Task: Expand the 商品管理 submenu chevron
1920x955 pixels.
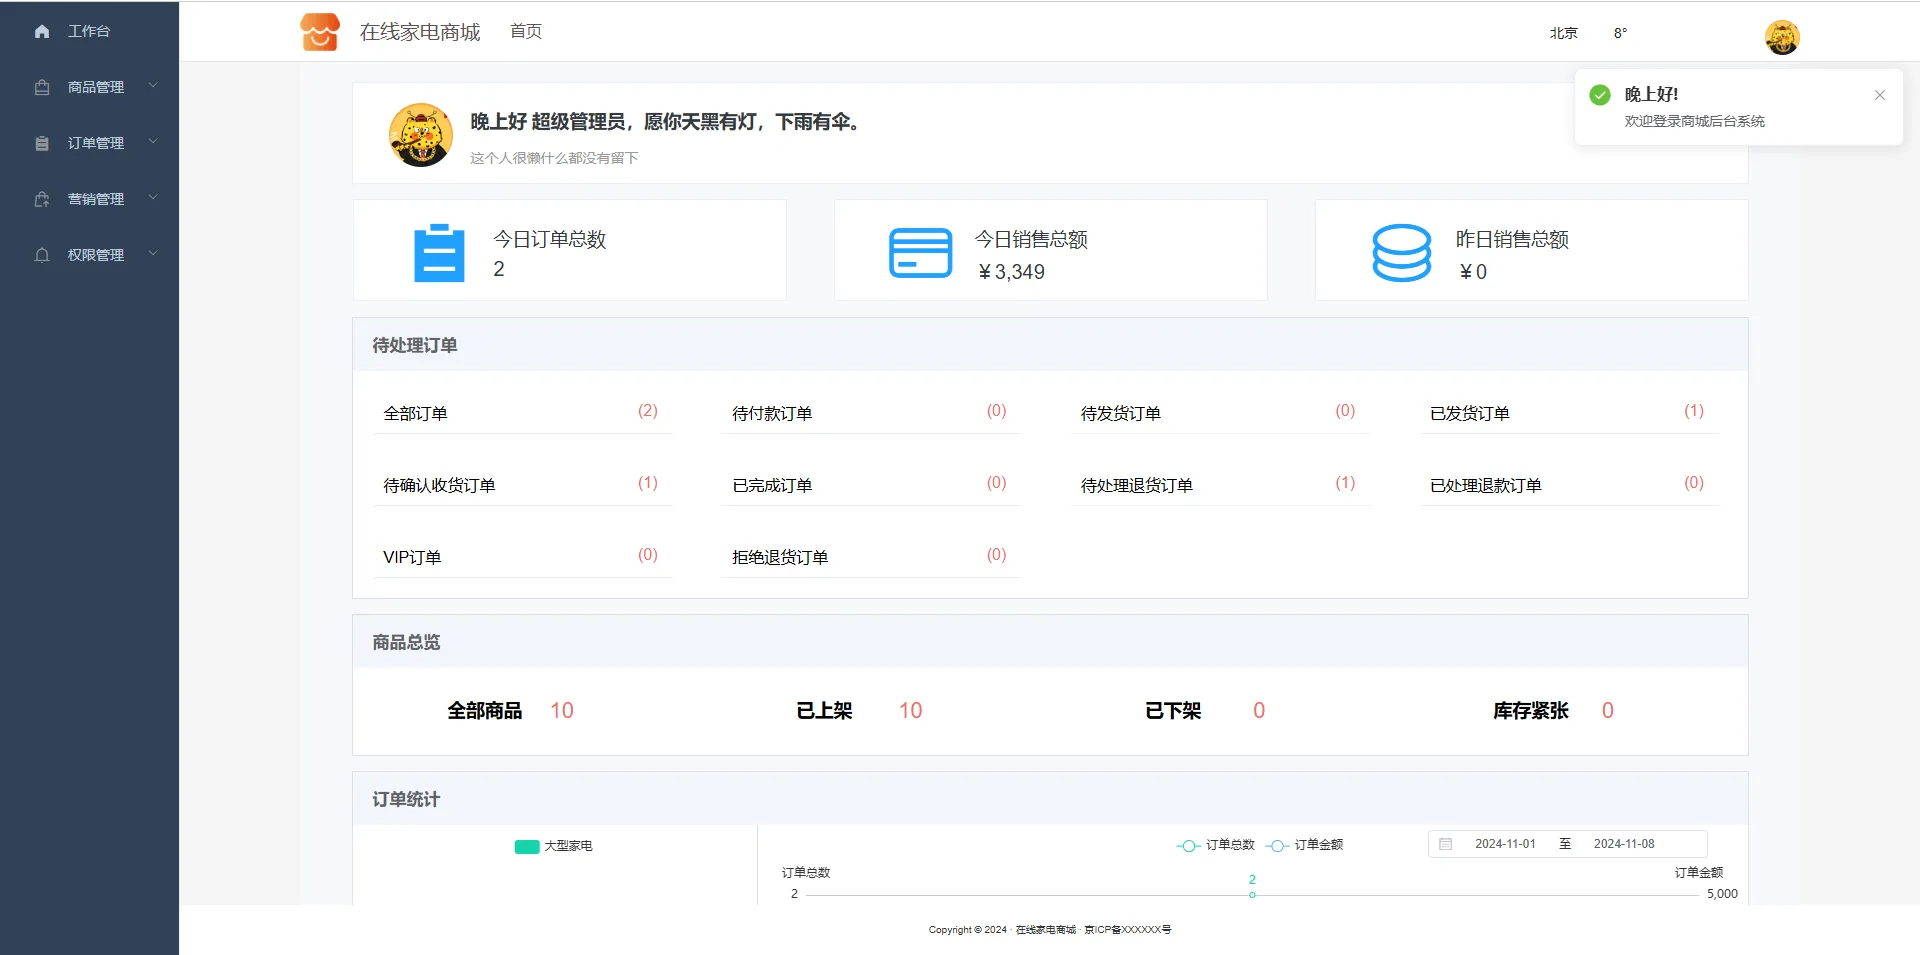Action: pos(153,86)
